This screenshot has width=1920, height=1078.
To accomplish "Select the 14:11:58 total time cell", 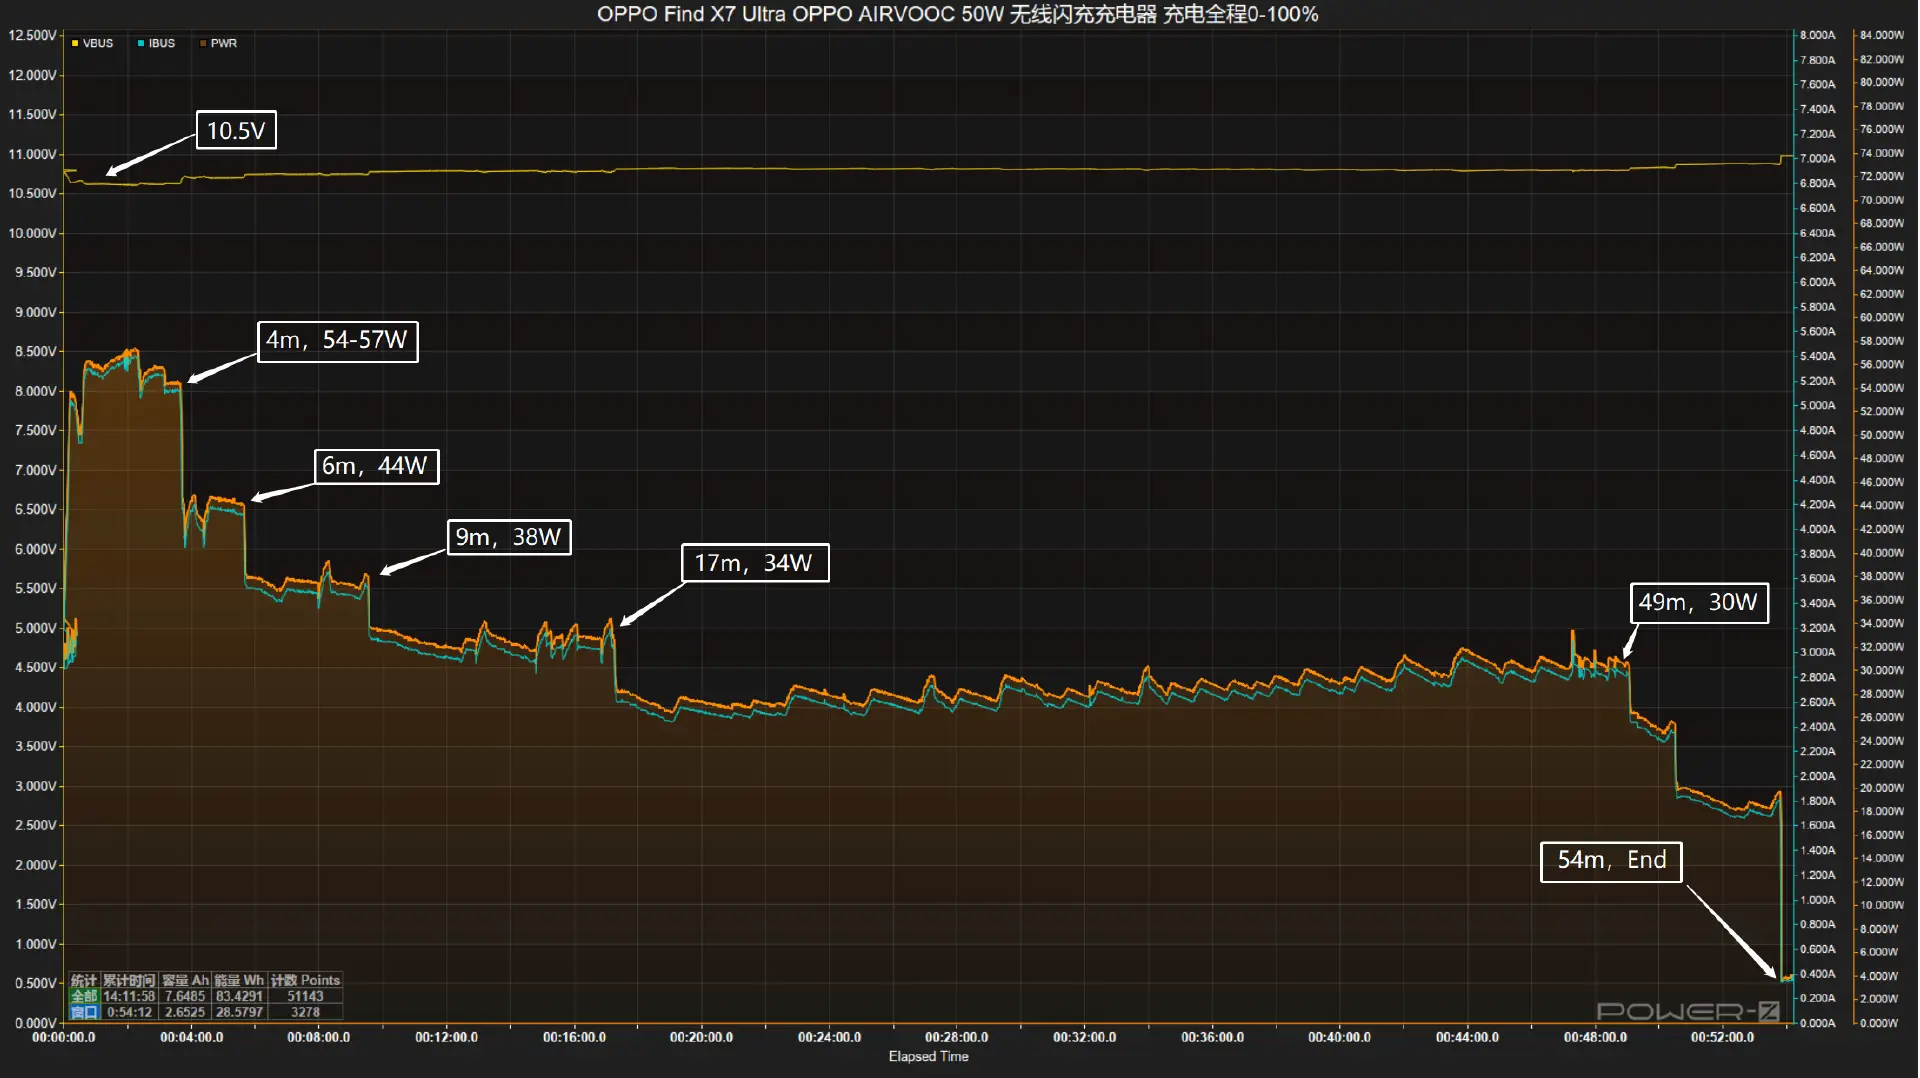I will pos(129,996).
